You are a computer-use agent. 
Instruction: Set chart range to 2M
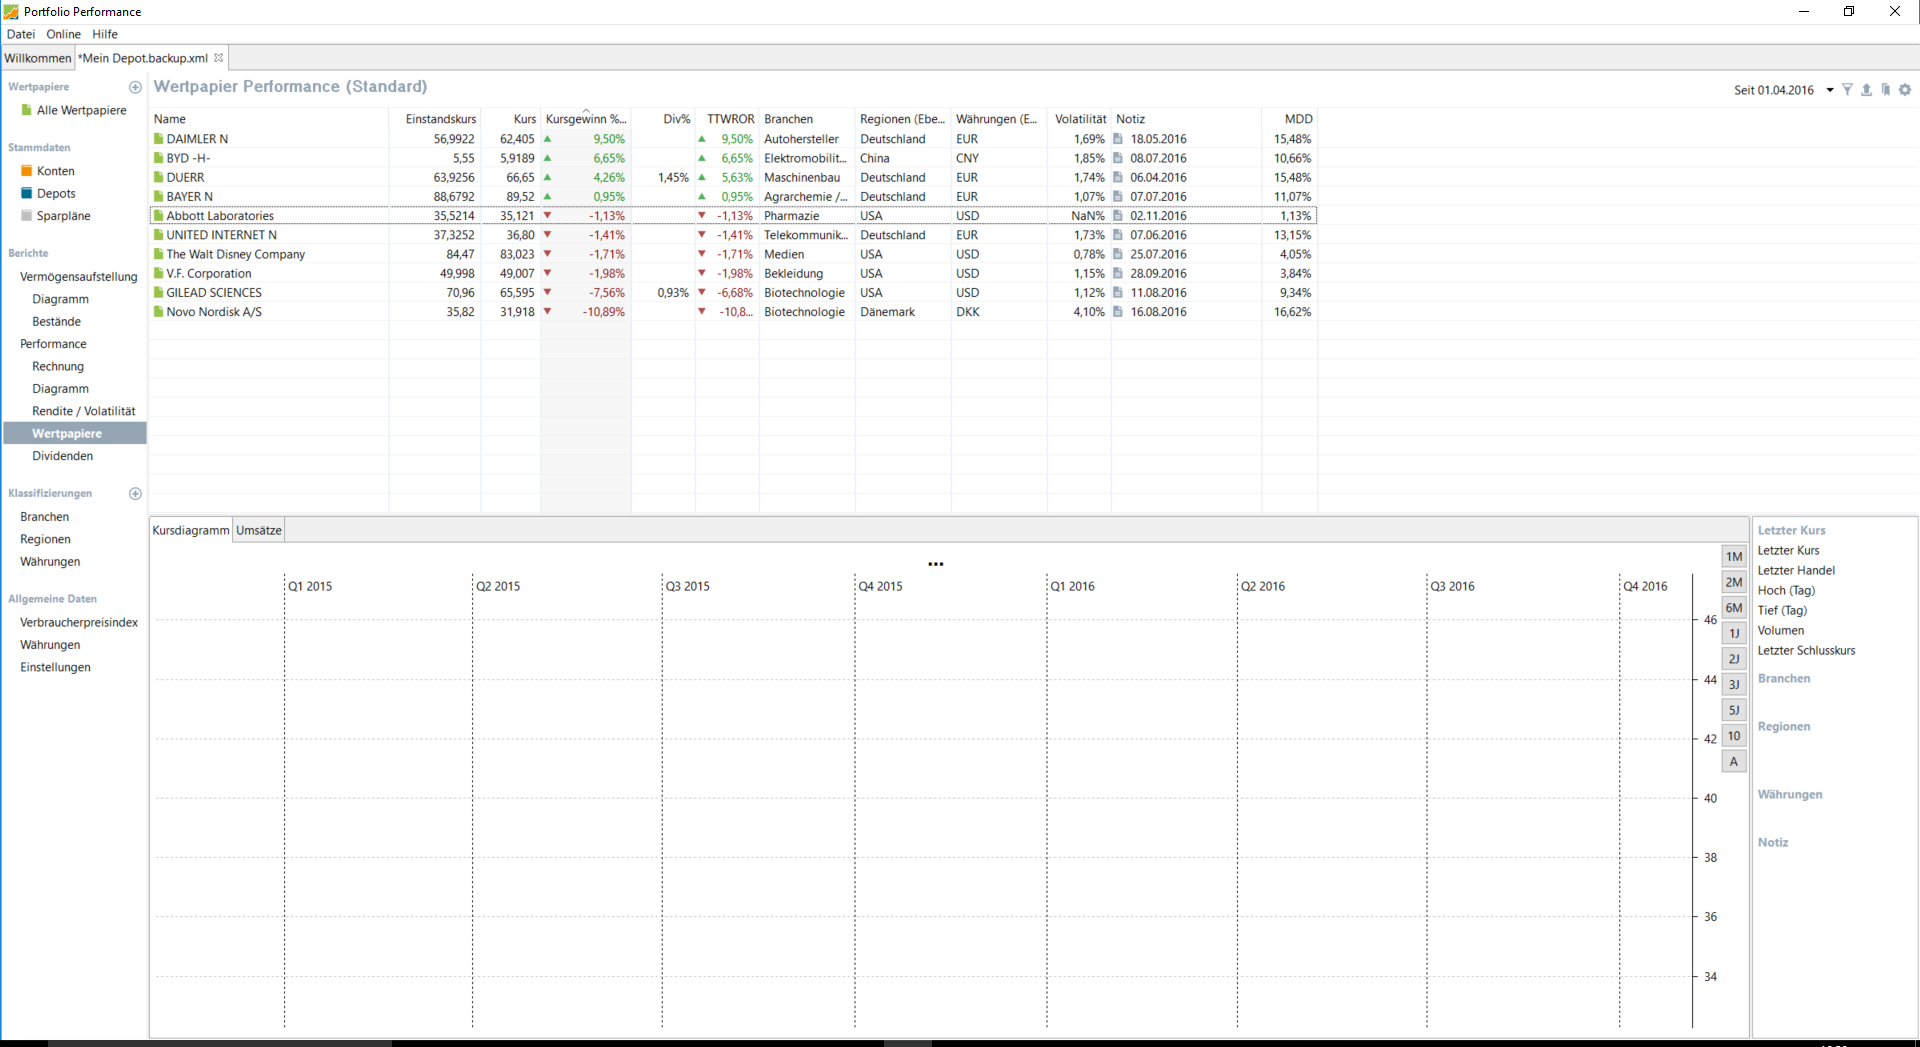(x=1734, y=582)
